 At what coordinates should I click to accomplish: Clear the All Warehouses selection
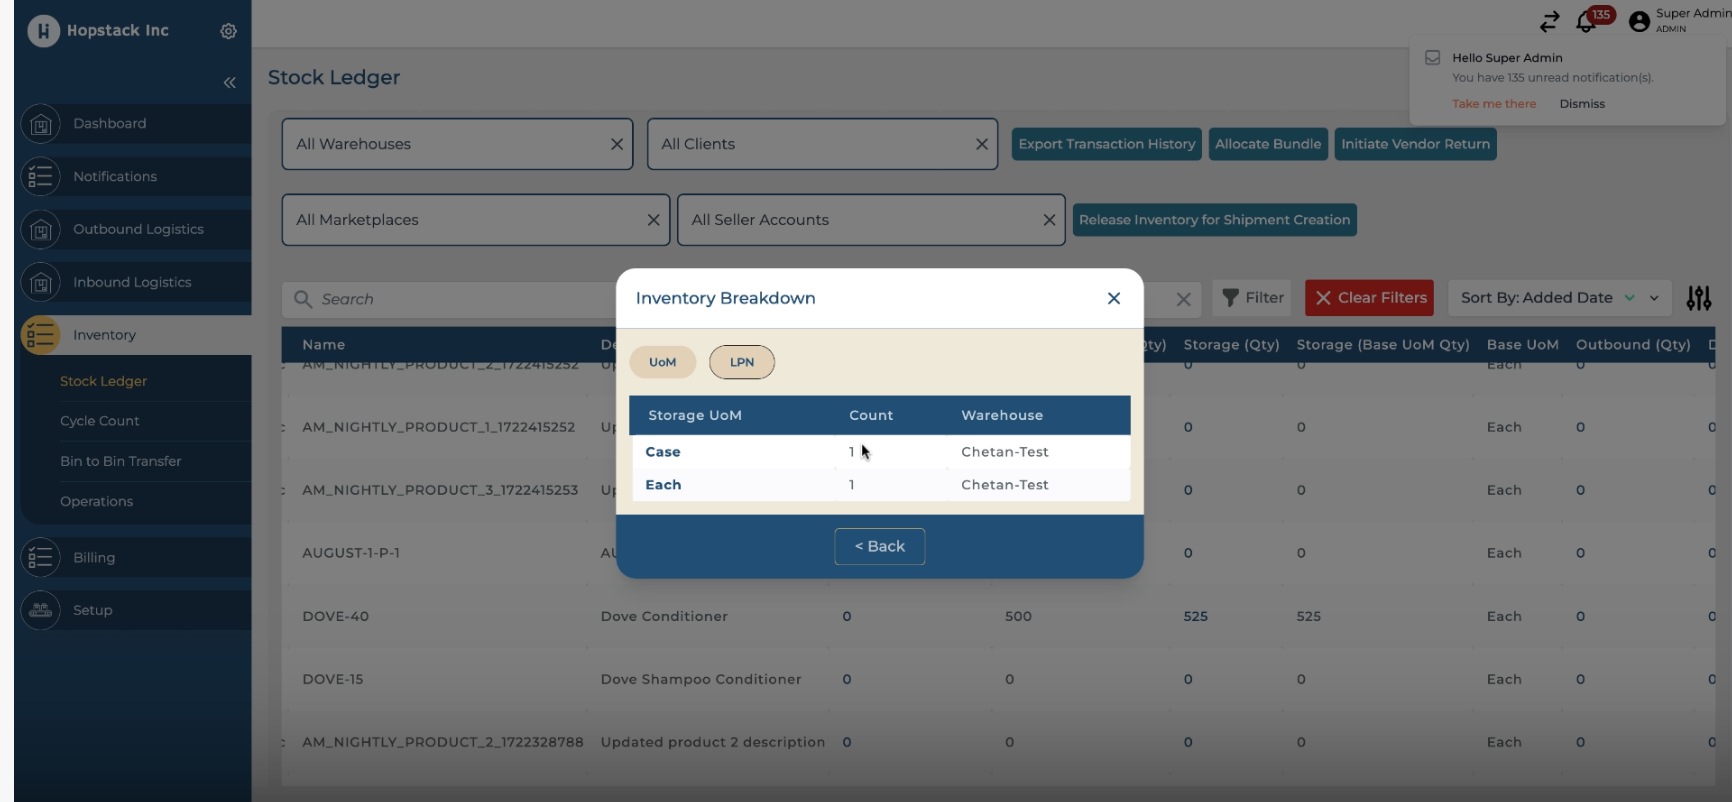coord(617,144)
